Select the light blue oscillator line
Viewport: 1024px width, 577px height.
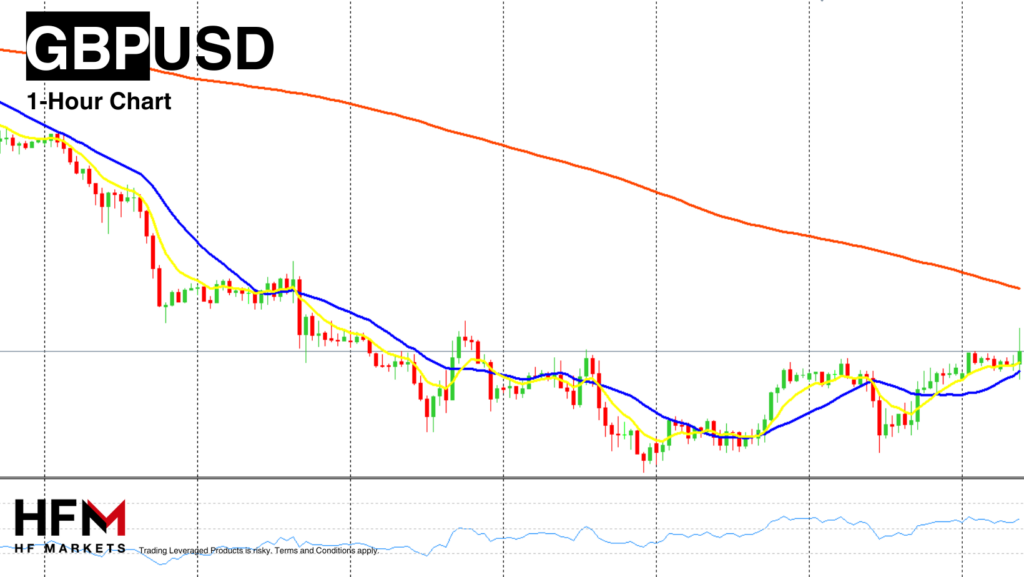800,519
